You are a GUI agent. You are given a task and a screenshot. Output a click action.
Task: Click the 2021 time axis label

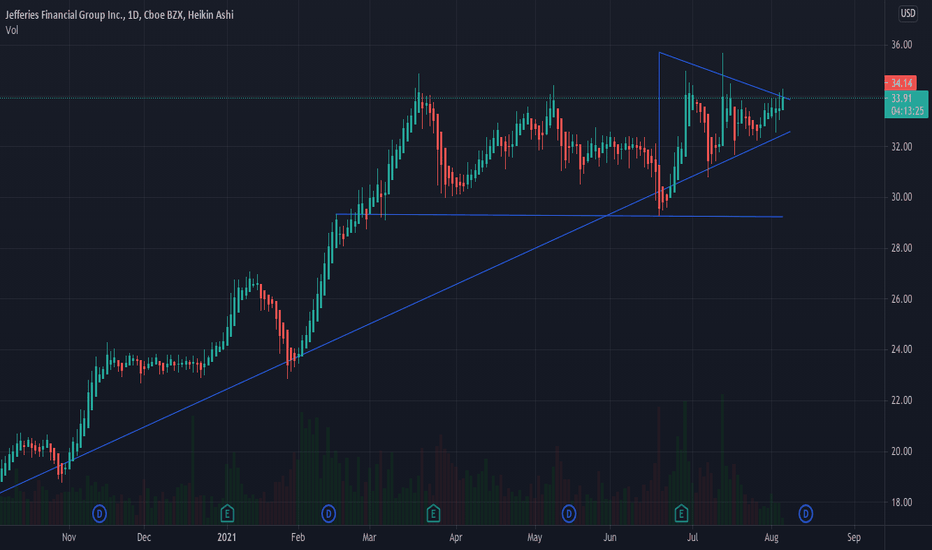tap(226, 538)
